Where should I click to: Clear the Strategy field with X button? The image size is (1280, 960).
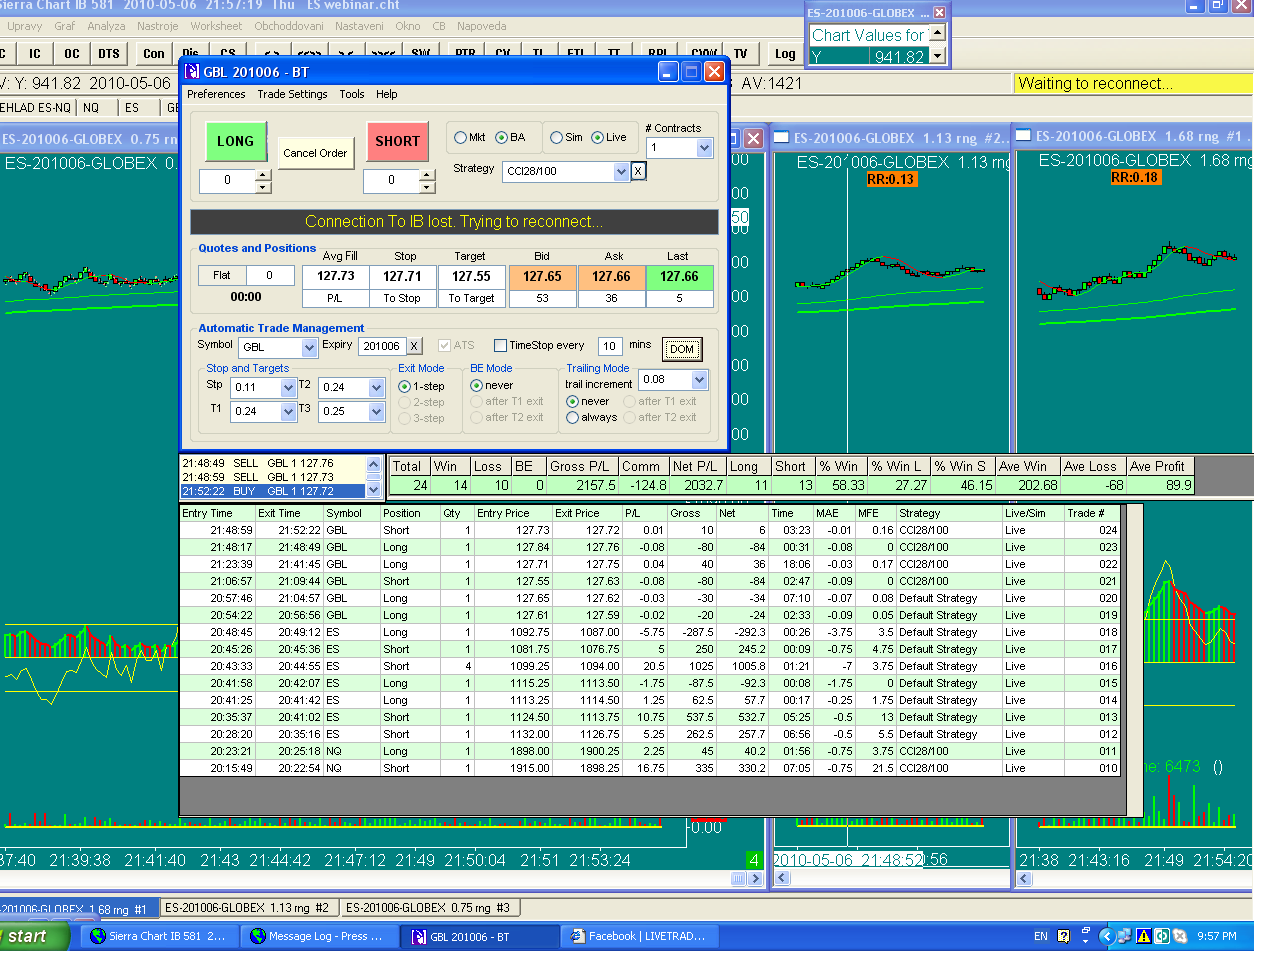638,171
